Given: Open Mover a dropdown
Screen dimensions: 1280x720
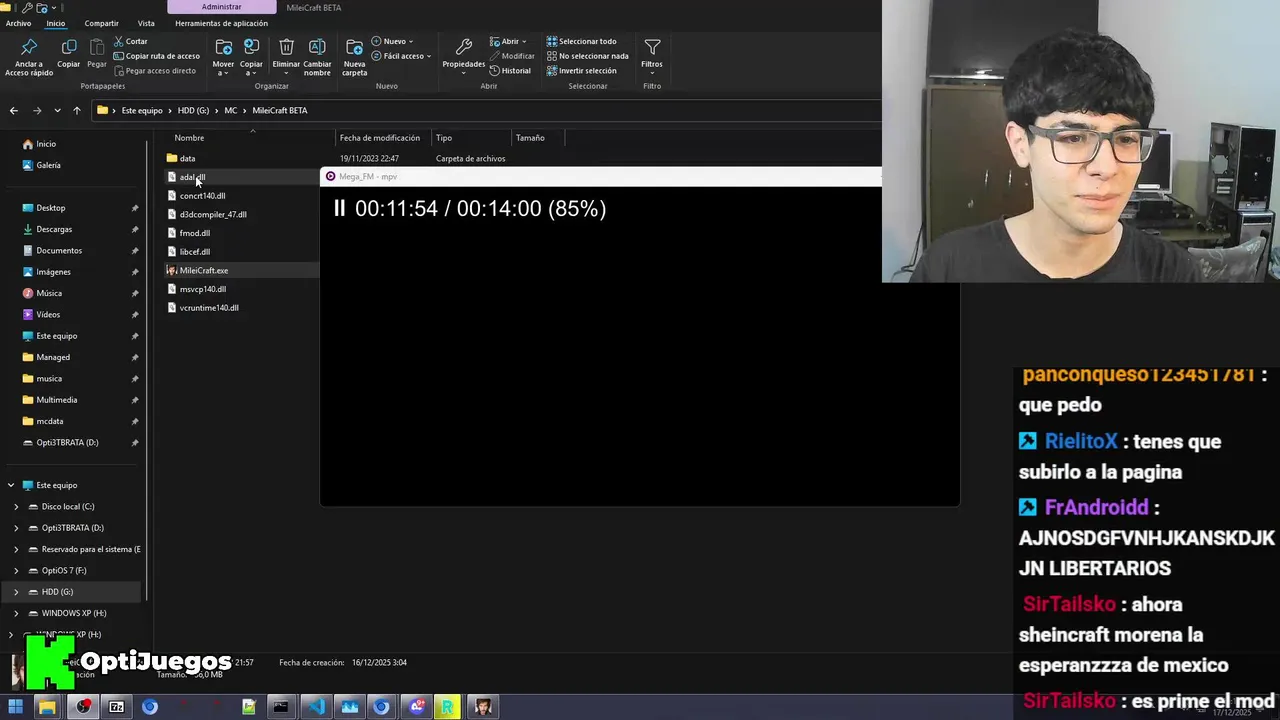Looking at the screenshot, I should point(223,57).
